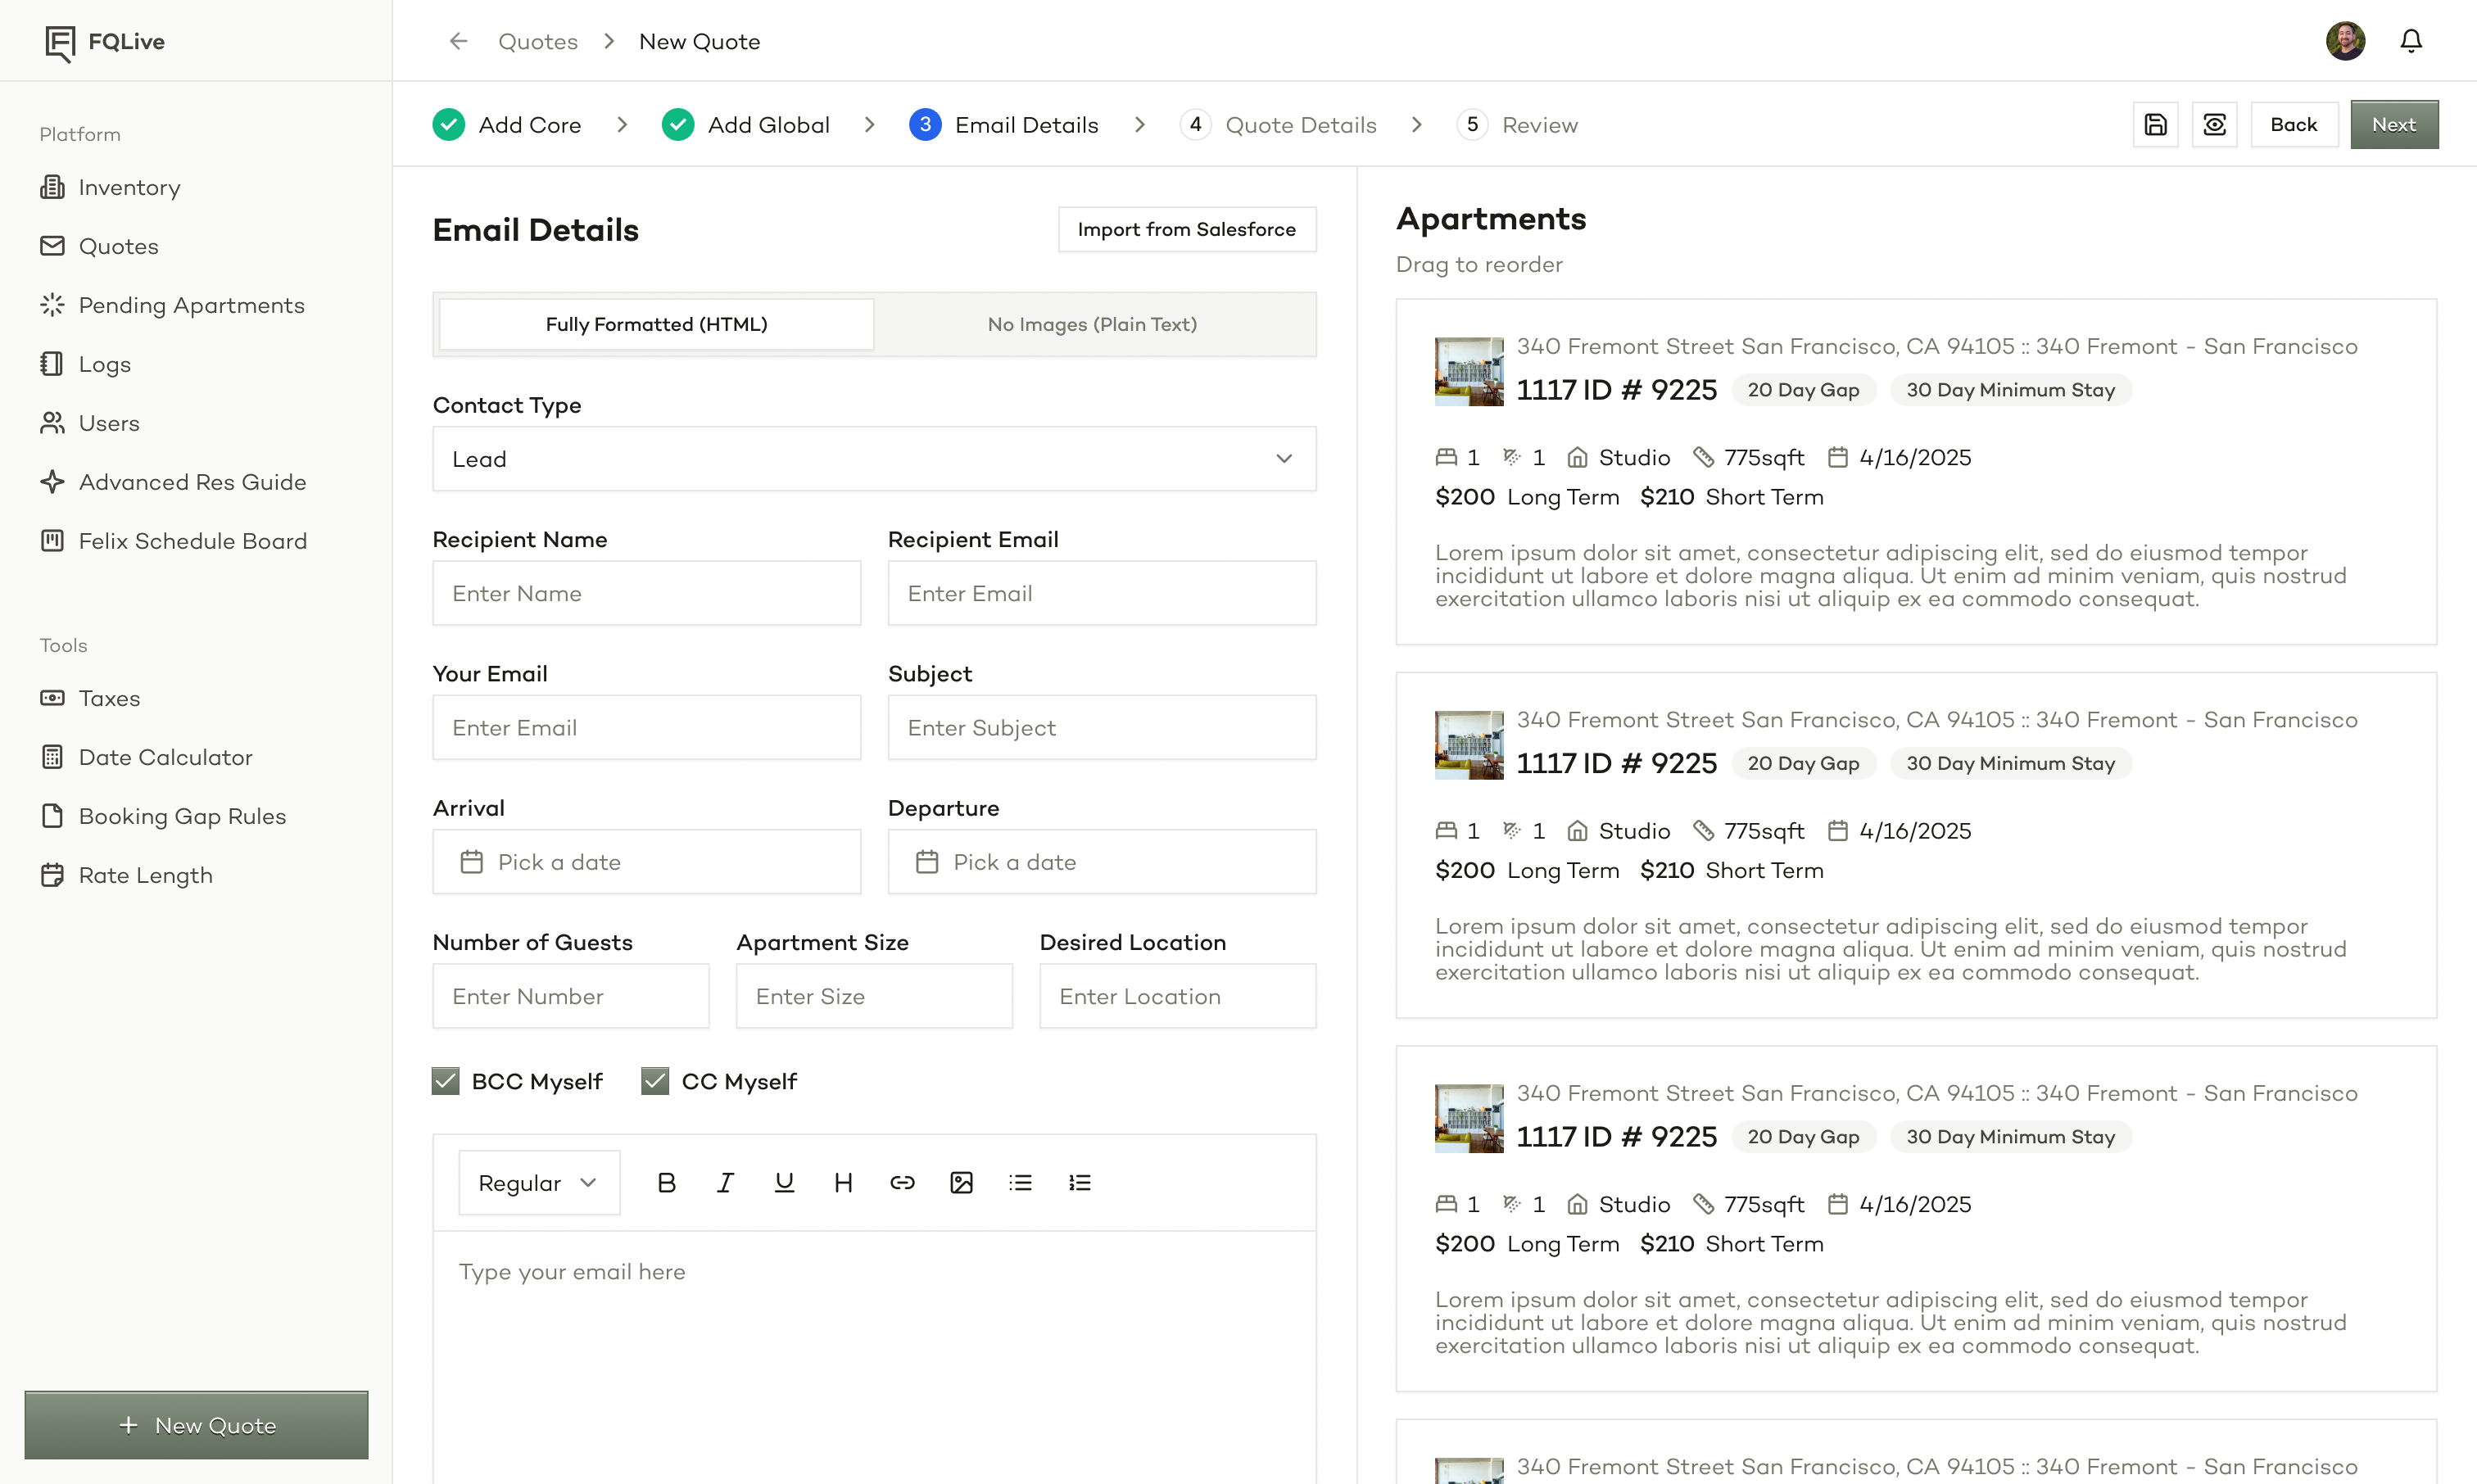Click the Apartment Size field

874,996
